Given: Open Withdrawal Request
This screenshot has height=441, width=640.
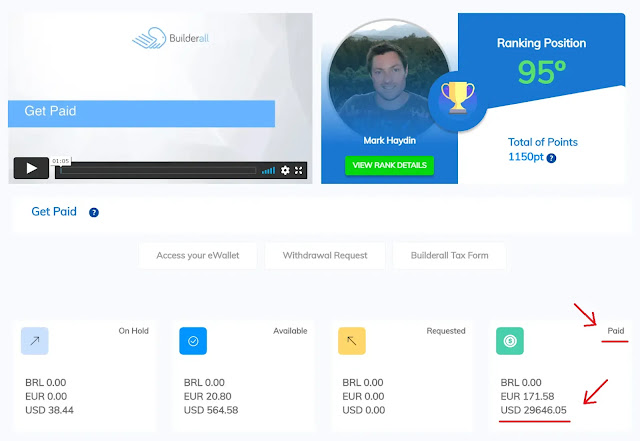Looking at the screenshot, I should [x=325, y=256].
